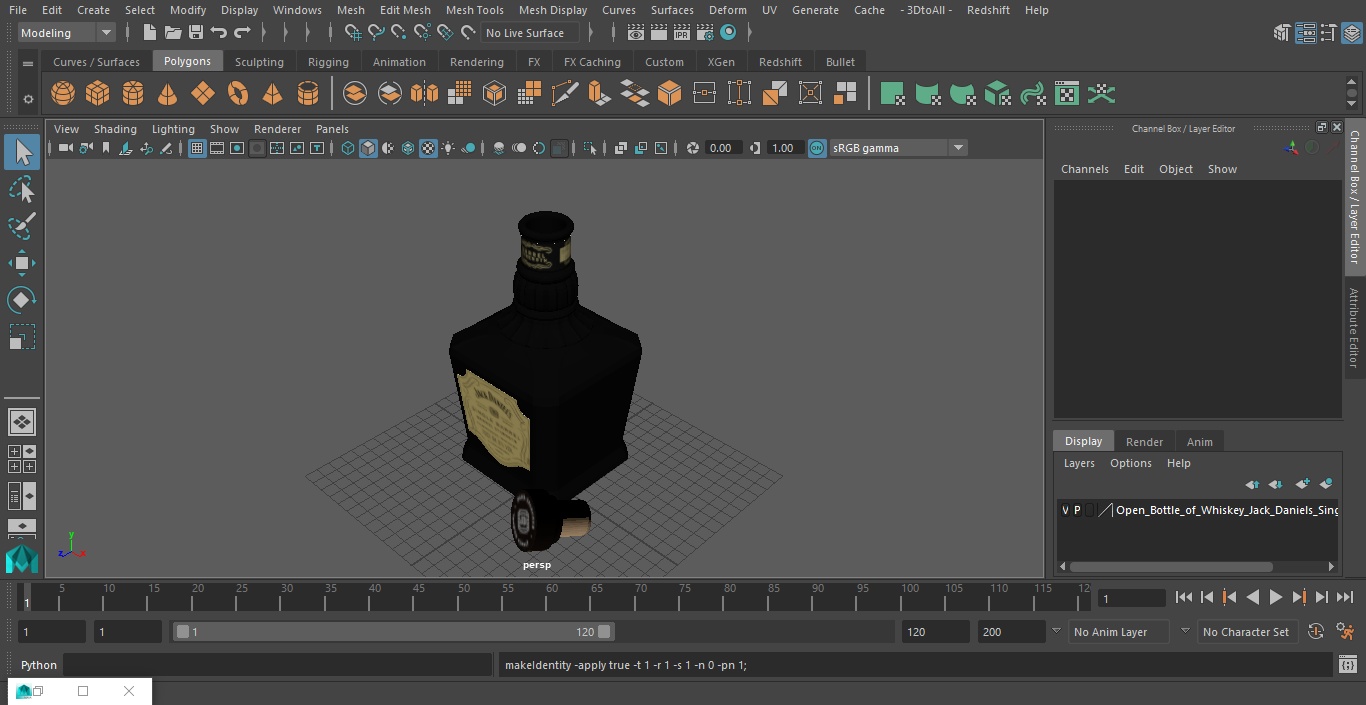Screen dimensions: 1366x705
Task: Open the UV Editor window icon
Action: [x=1067, y=94]
